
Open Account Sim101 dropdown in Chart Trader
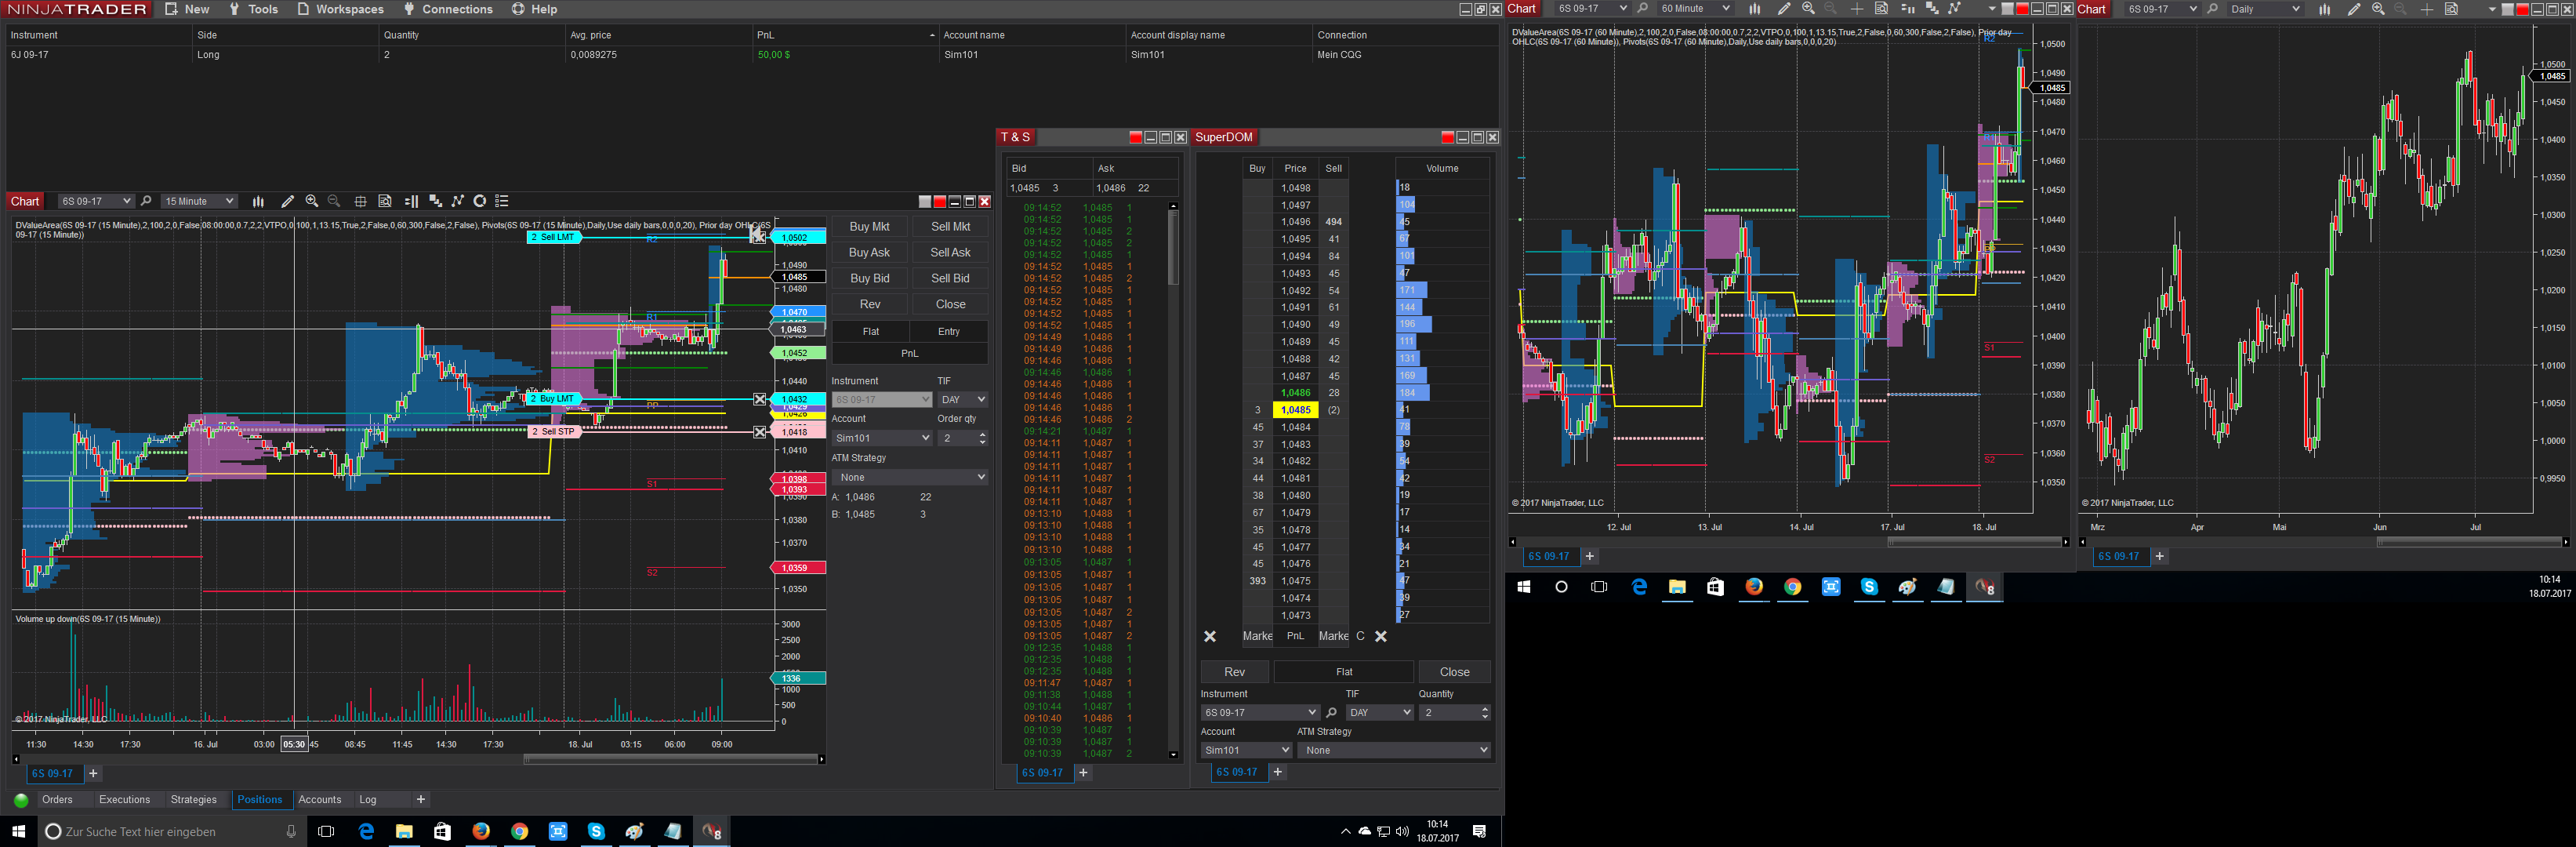pos(882,438)
